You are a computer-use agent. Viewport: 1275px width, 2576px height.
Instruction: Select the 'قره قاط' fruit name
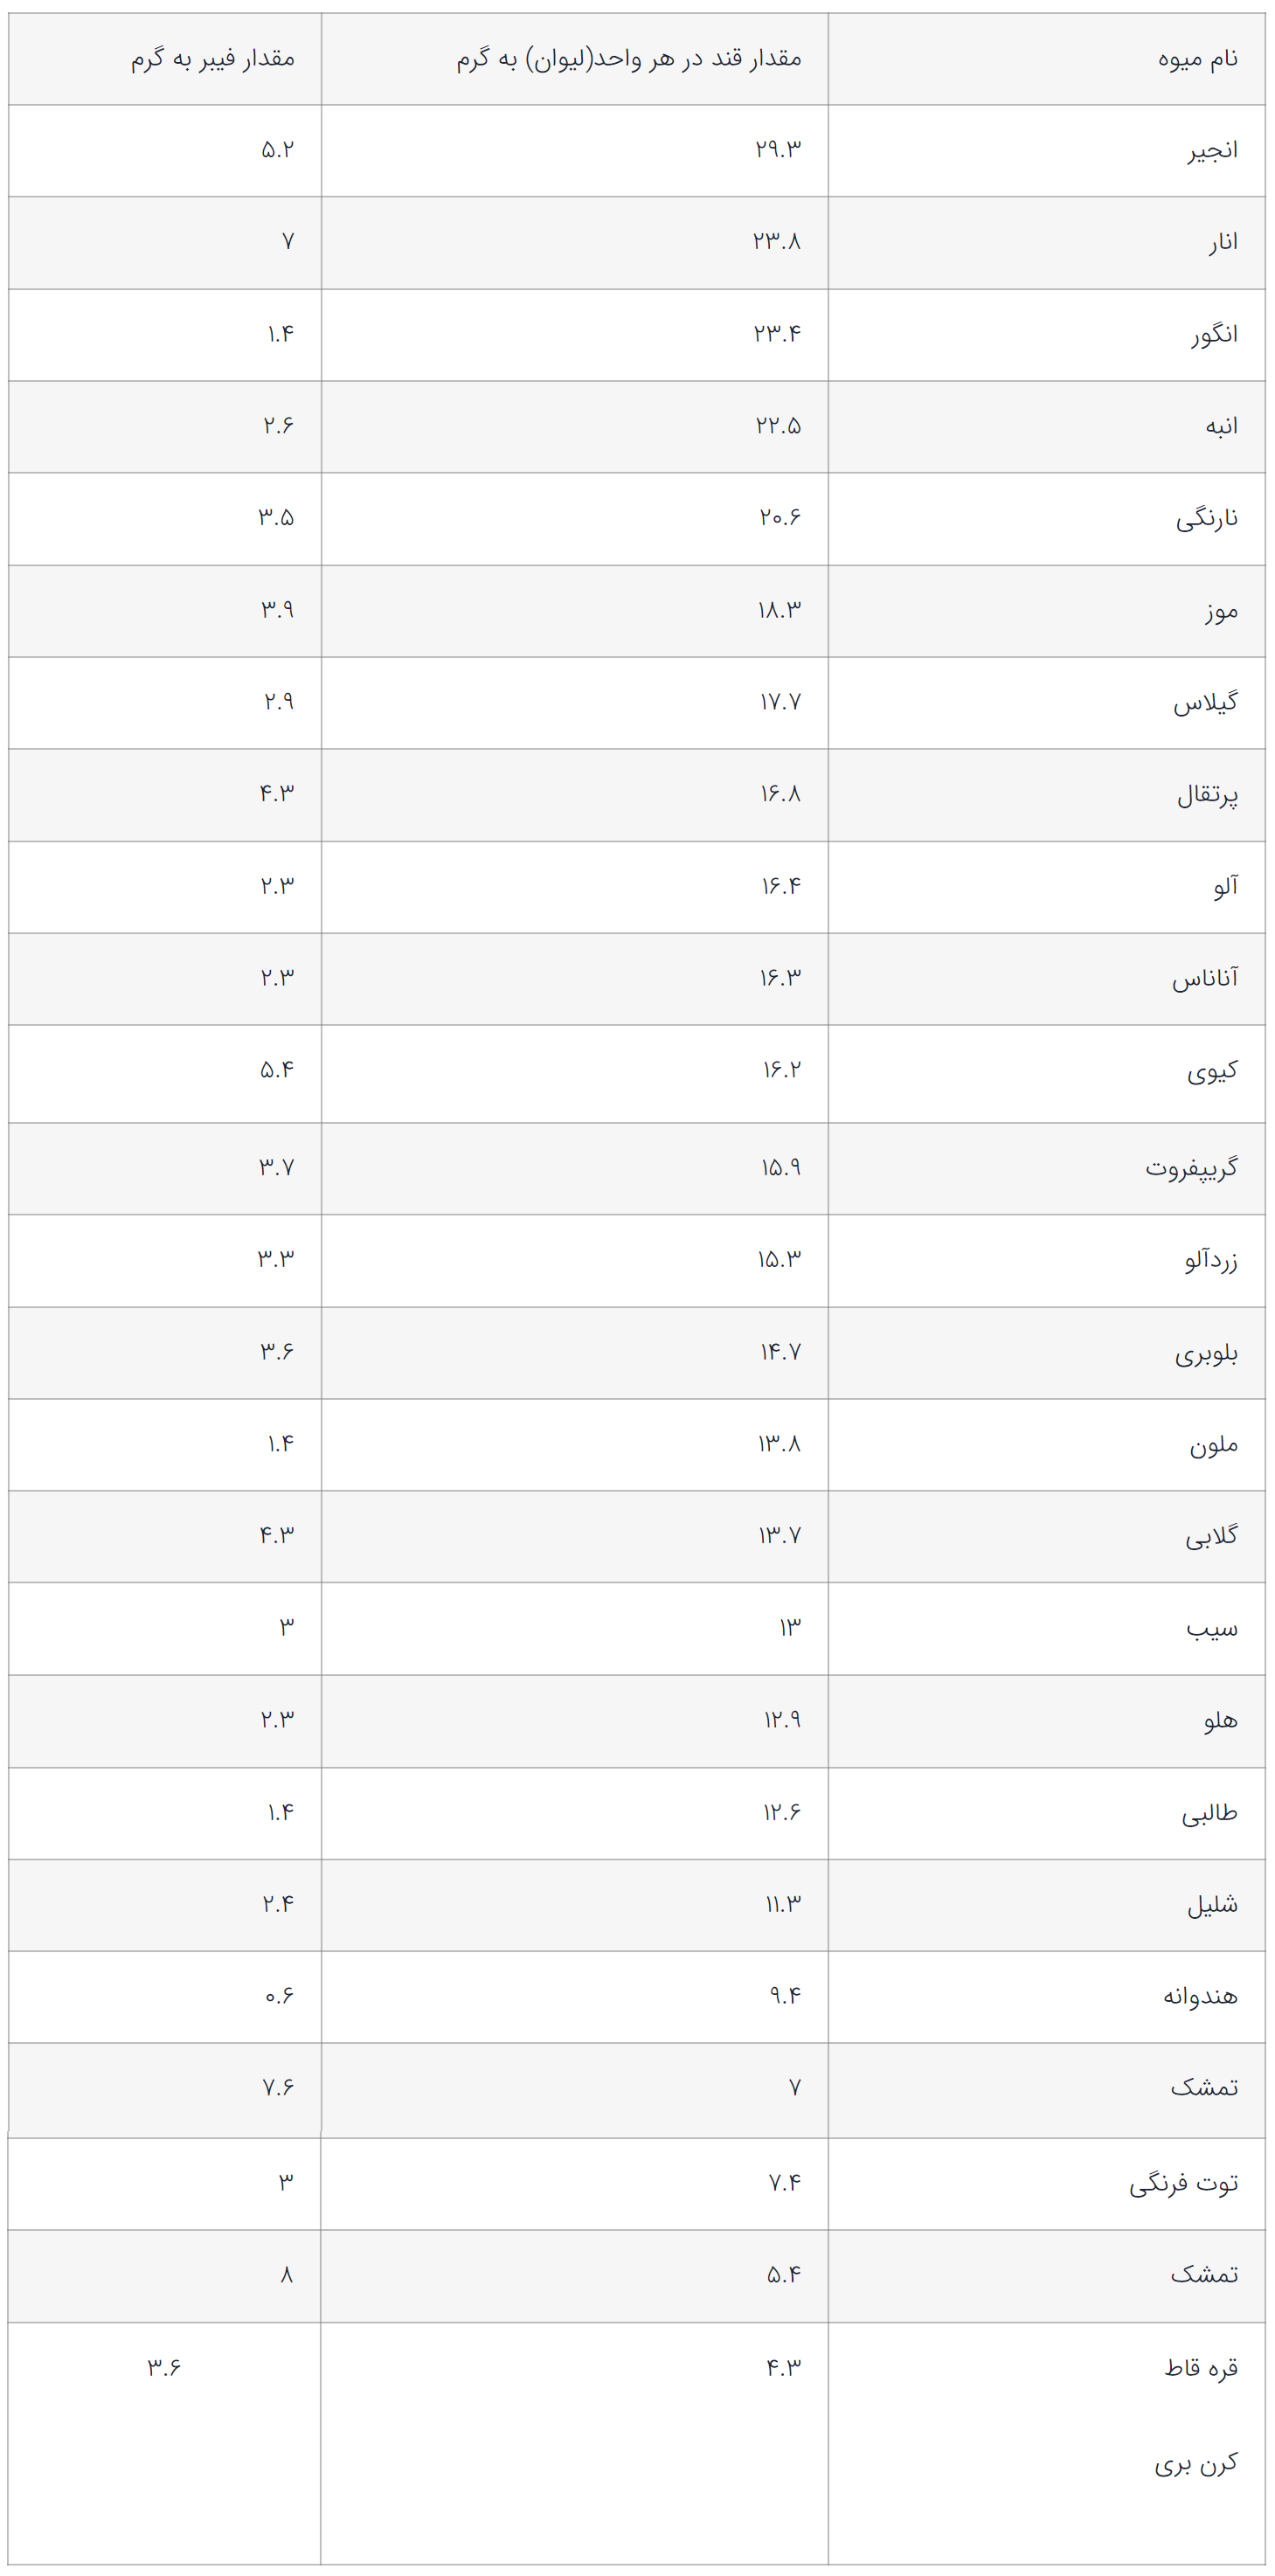[x=1201, y=2367]
